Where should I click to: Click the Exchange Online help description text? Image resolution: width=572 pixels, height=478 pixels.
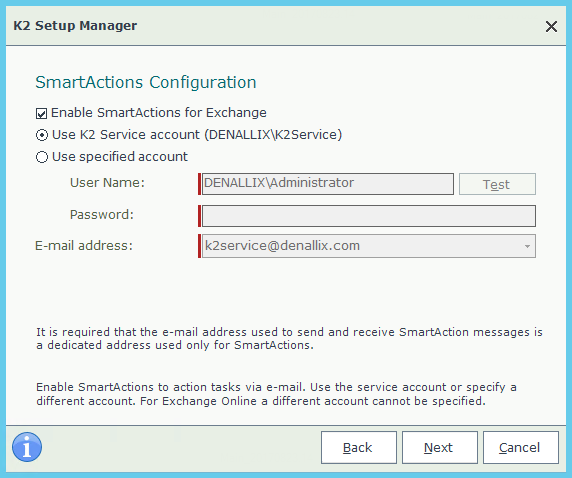tap(276, 394)
